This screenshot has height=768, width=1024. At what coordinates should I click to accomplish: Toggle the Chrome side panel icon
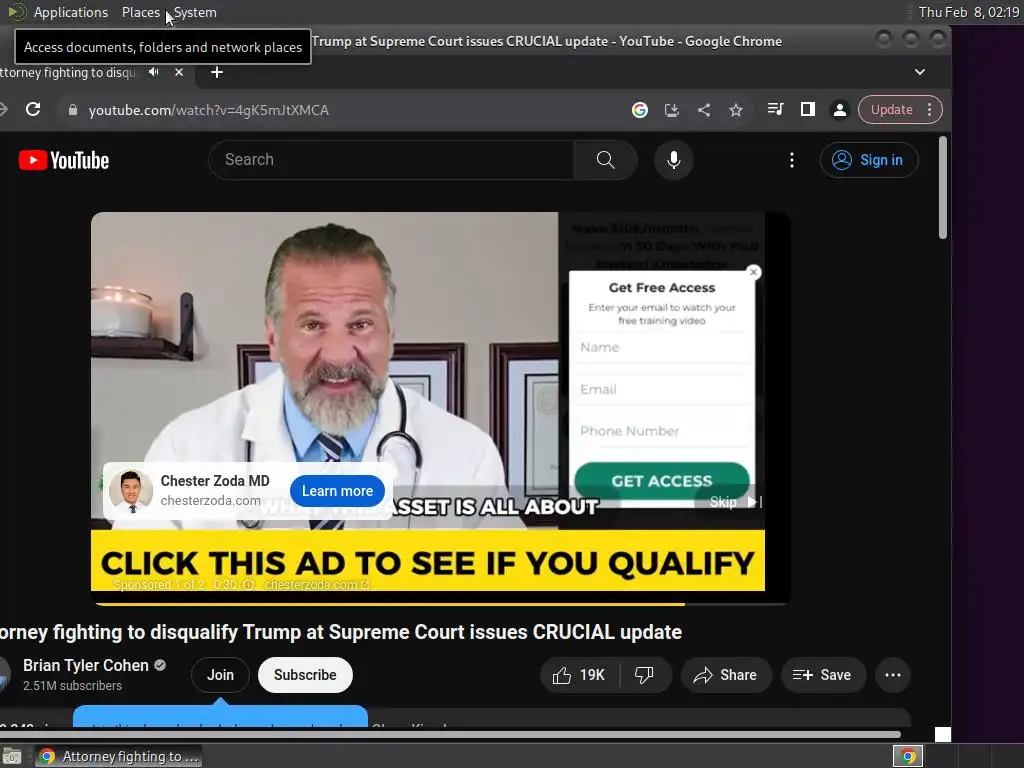pyautogui.click(x=808, y=110)
